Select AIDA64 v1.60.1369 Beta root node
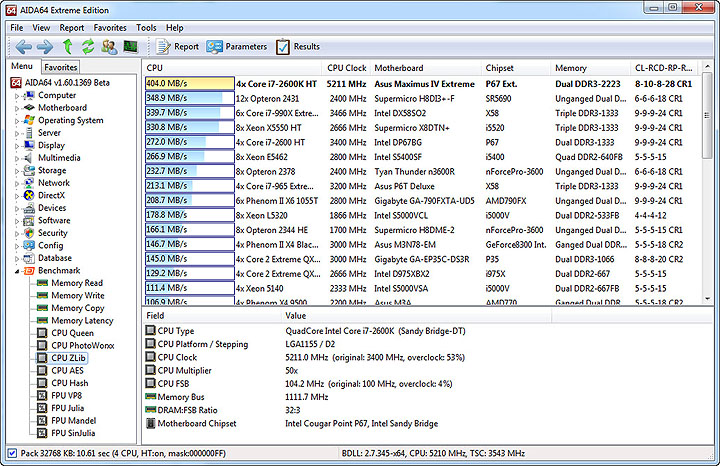 [67, 83]
